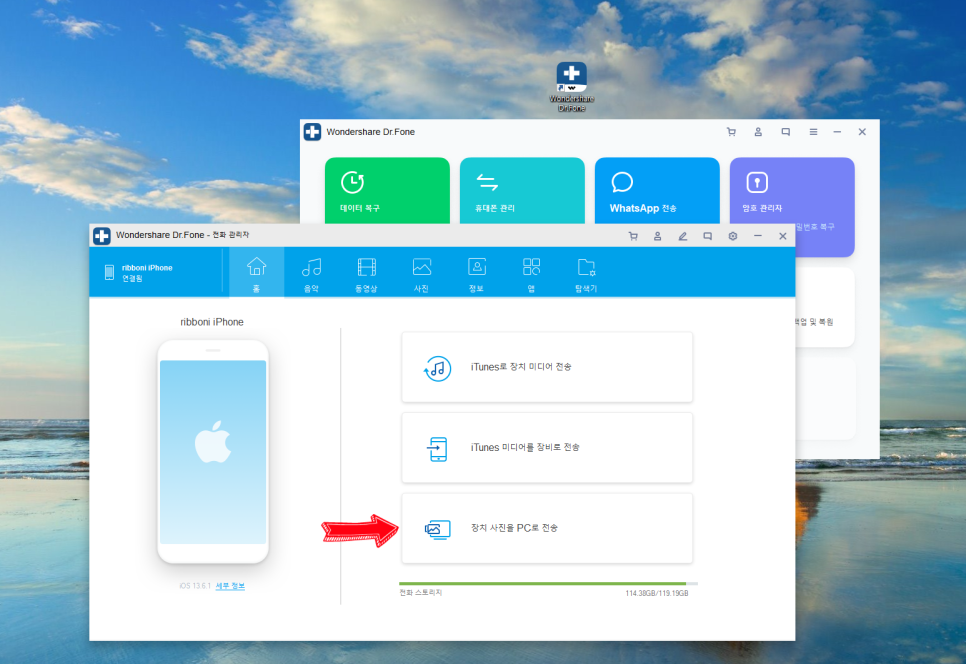Close the back Dr.Fone window
This screenshot has height=664, width=966.
[862, 132]
